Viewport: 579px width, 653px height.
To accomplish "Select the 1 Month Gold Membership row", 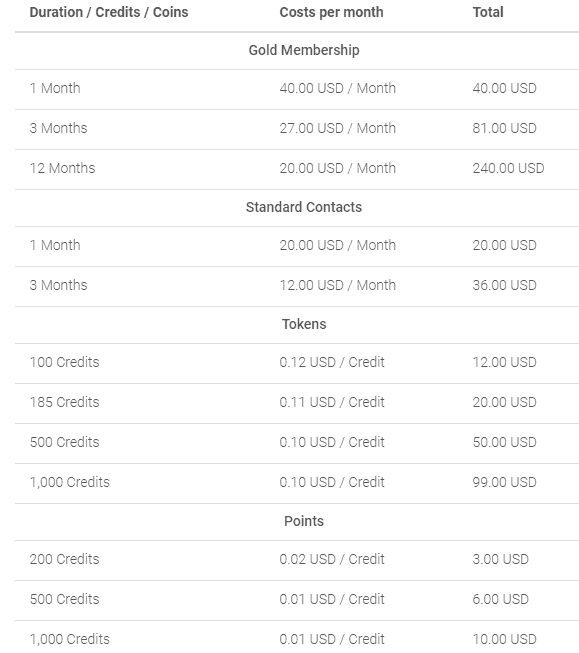I will click(x=297, y=90).
